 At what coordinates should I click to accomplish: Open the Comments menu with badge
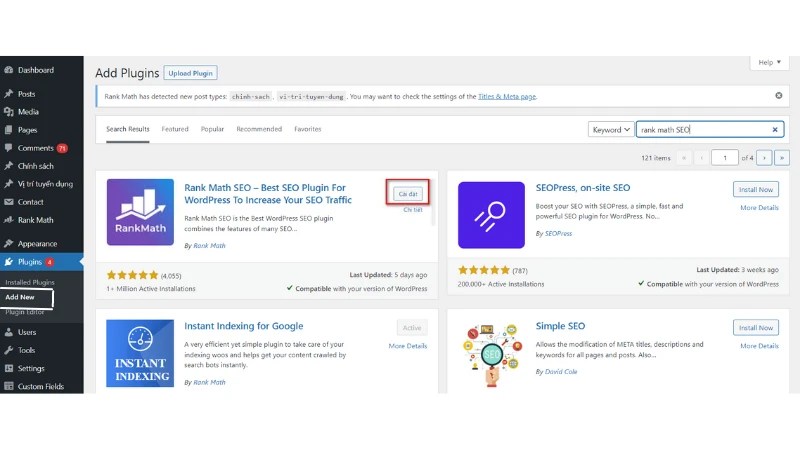[36, 148]
